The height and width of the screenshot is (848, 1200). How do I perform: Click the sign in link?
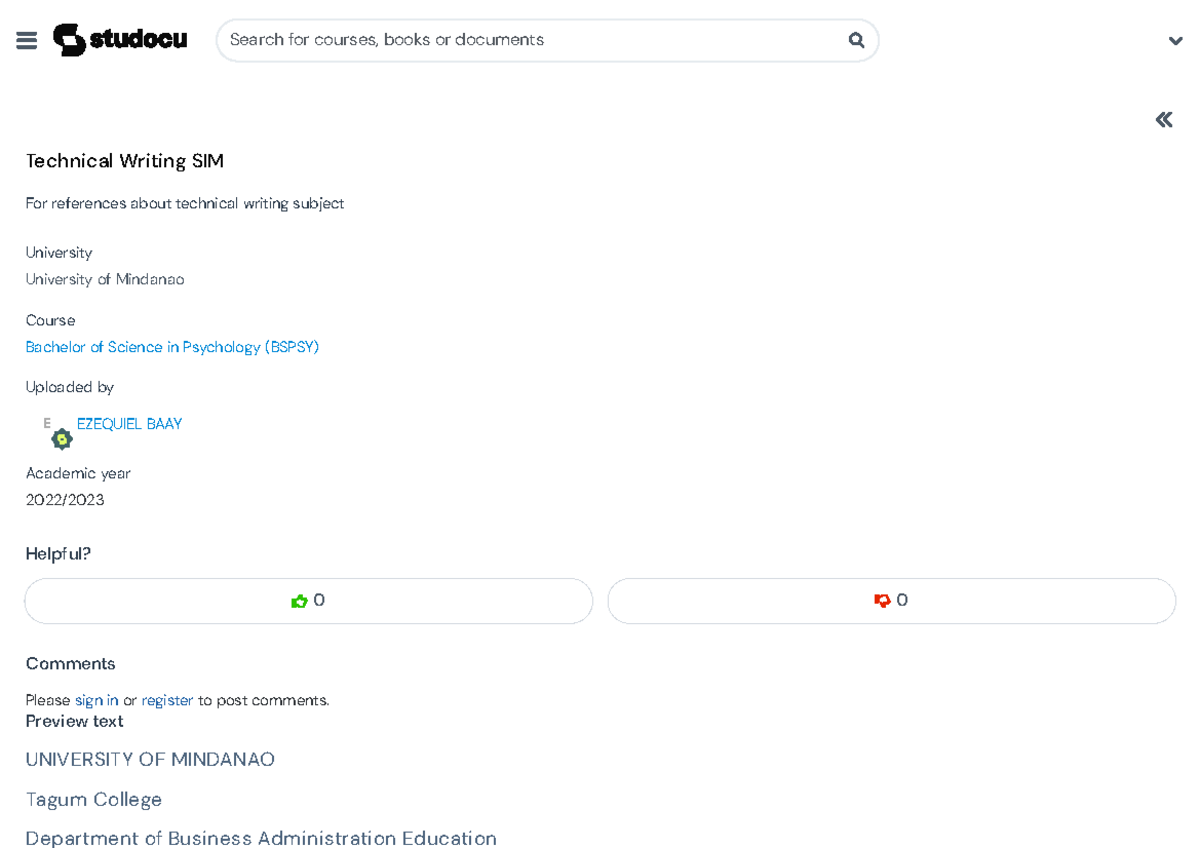(x=96, y=700)
